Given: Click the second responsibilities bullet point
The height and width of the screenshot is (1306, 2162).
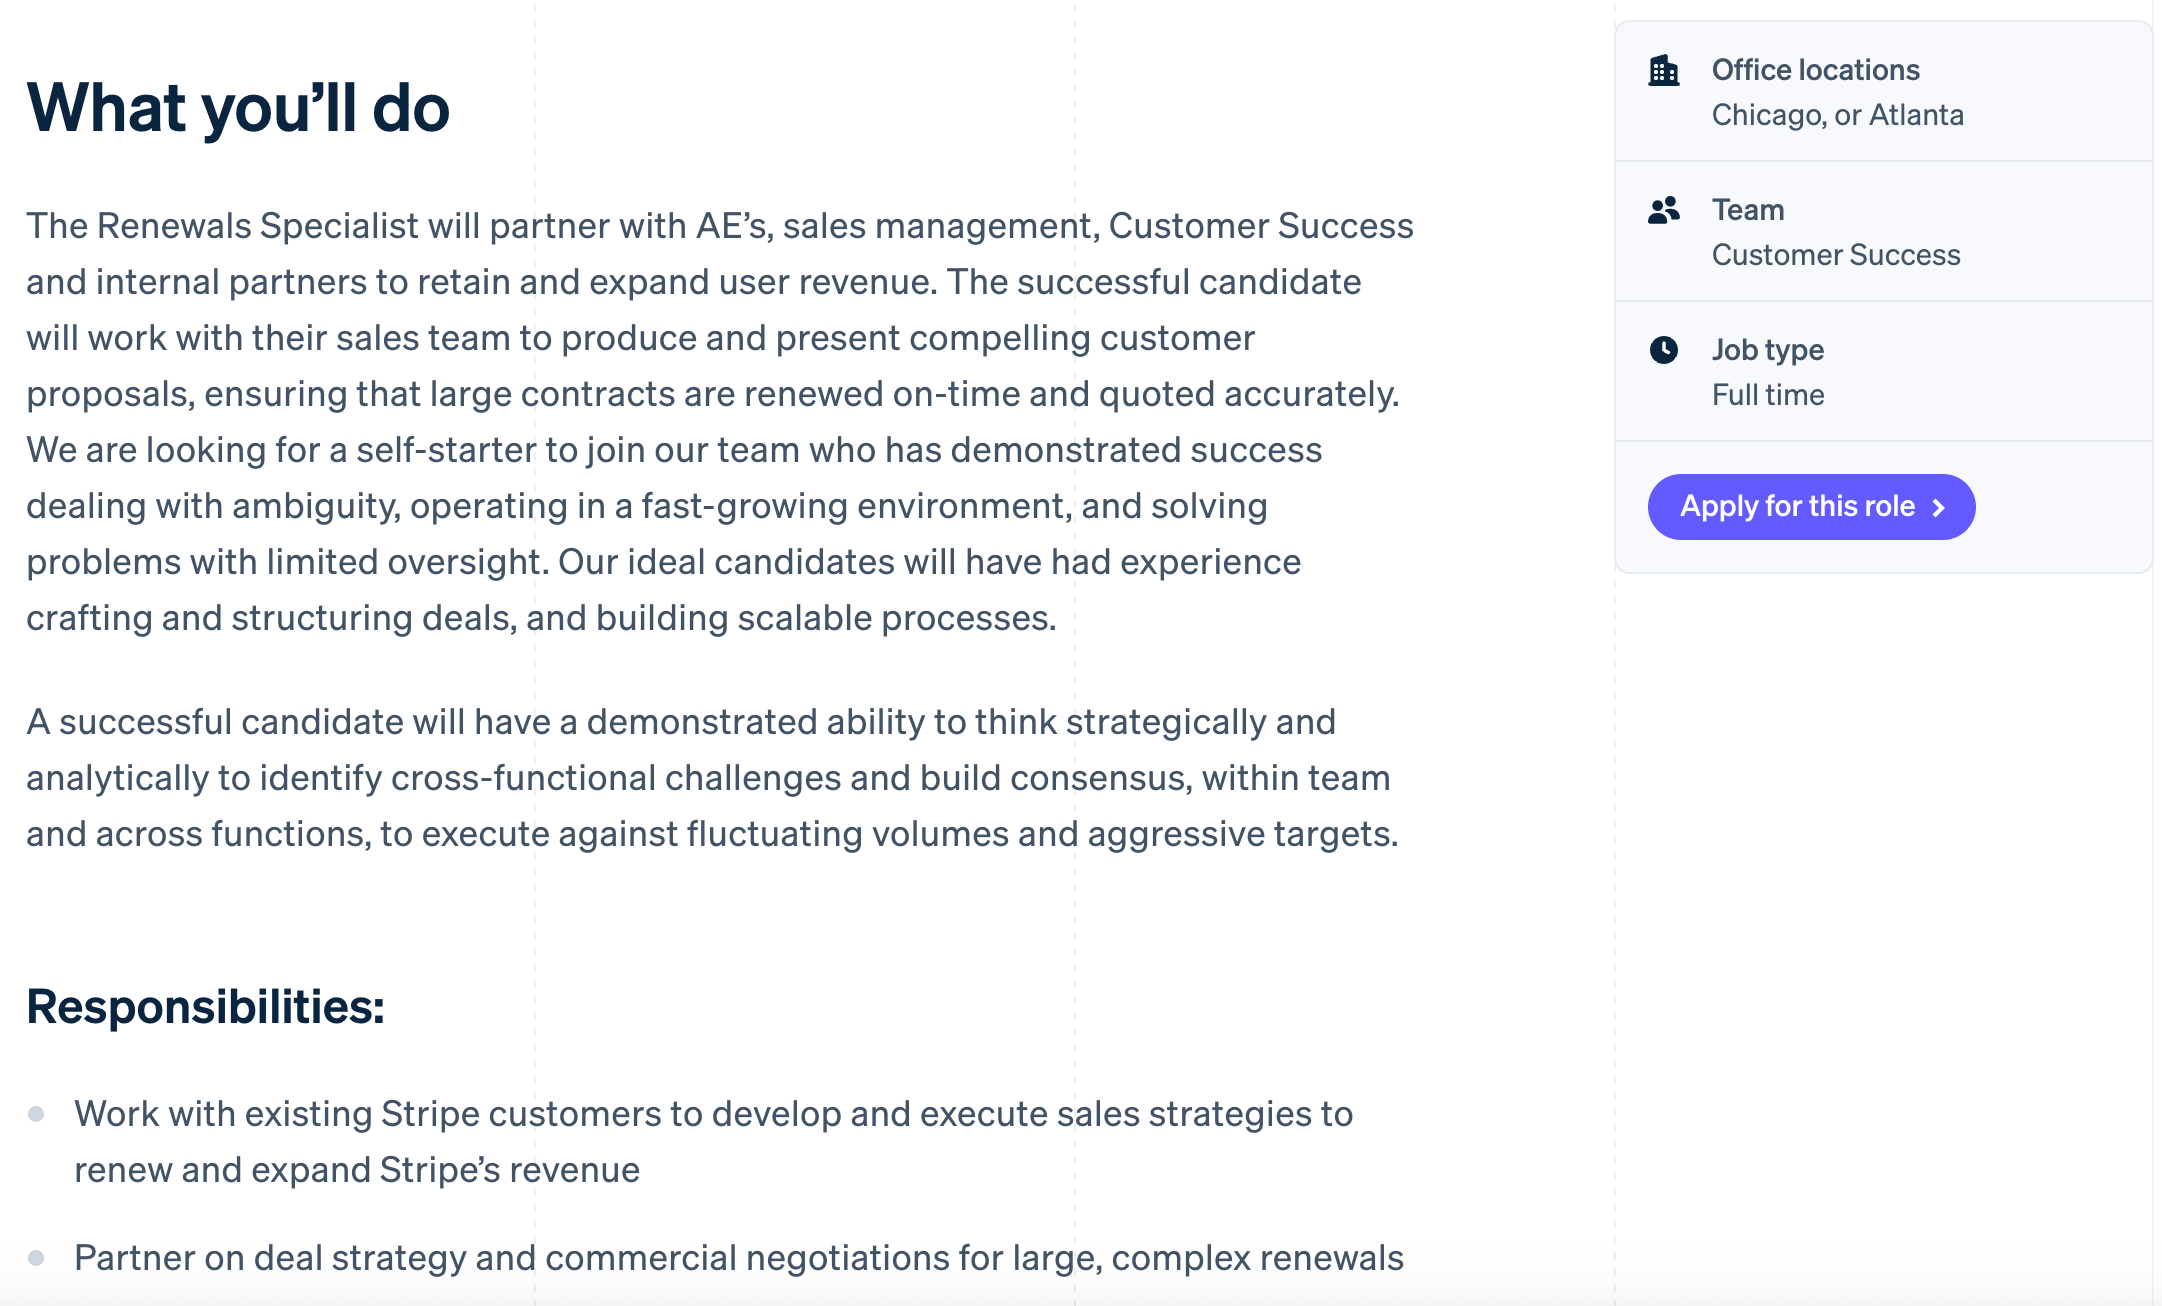Looking at the screenshot, I should pos(36,1258).
